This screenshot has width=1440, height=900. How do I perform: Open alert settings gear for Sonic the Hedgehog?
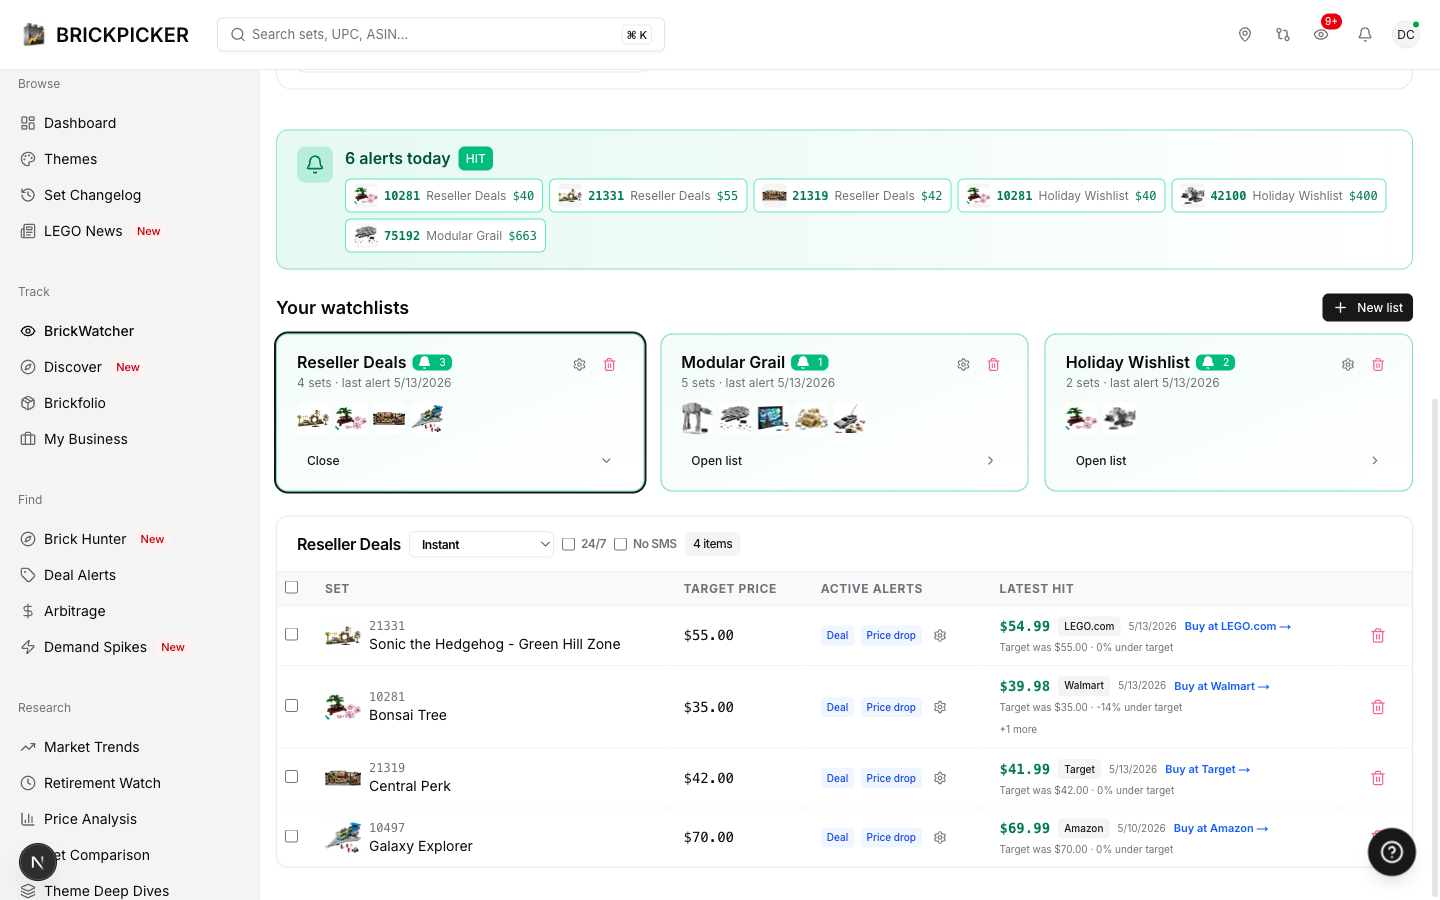tap(940, 635)
